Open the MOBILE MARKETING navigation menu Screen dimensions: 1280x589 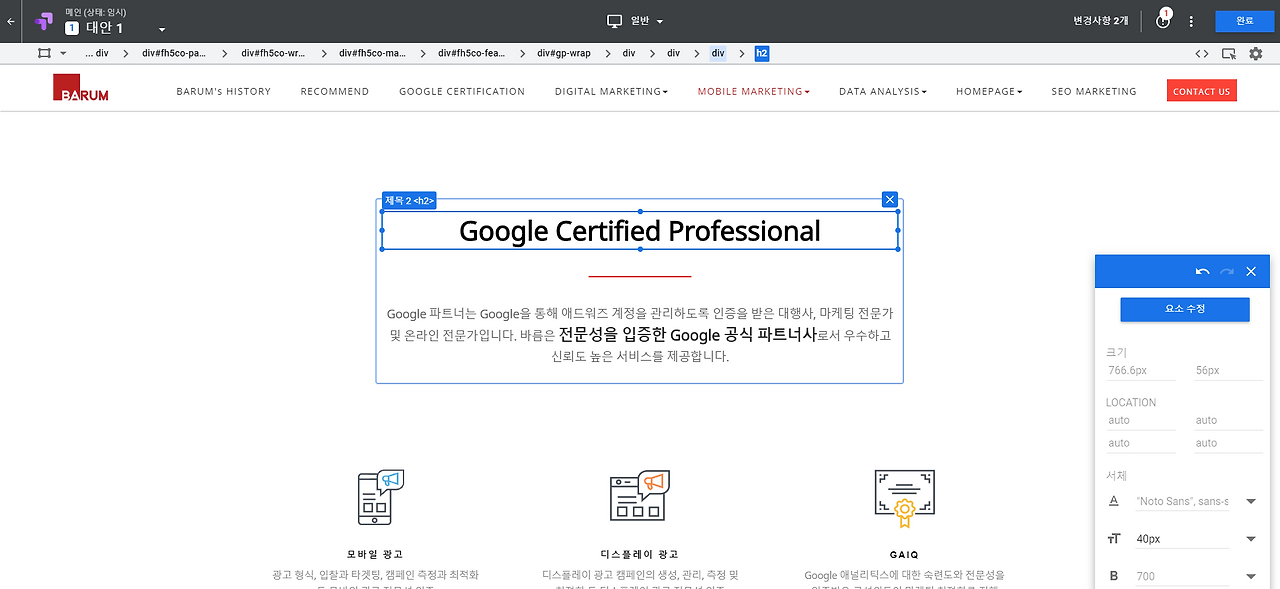(x=752, y=90)
